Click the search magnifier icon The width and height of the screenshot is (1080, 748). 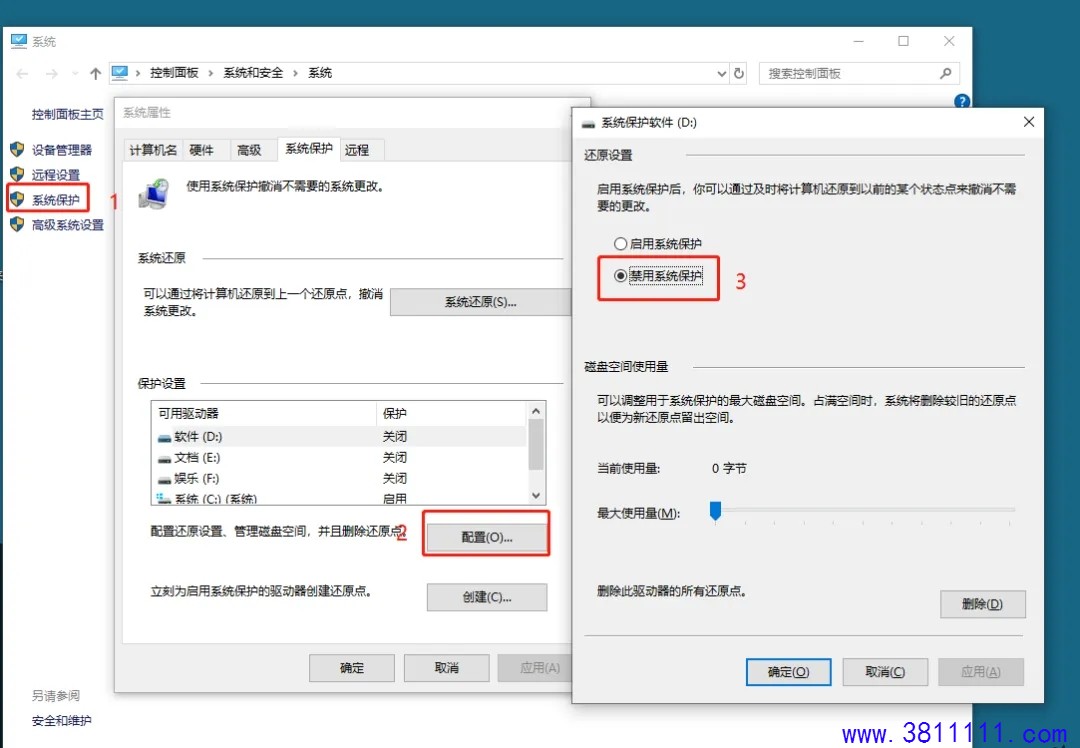946,73
